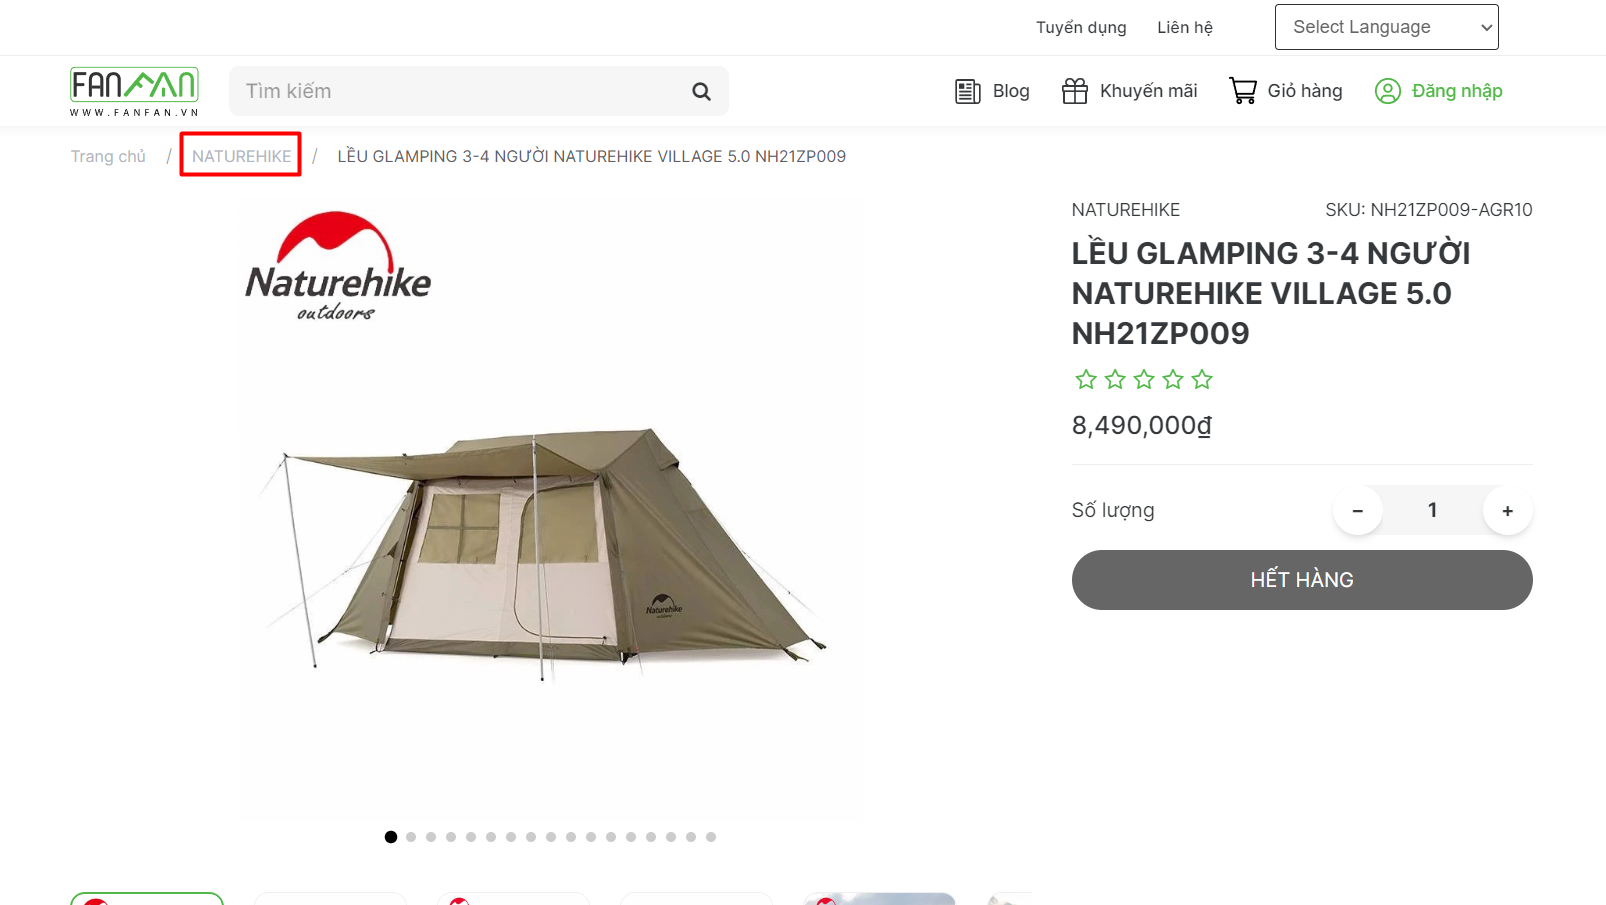Screen dimensions: 1606x905
Task: Rate product with the first star
Action: (x=1086, y=379)
